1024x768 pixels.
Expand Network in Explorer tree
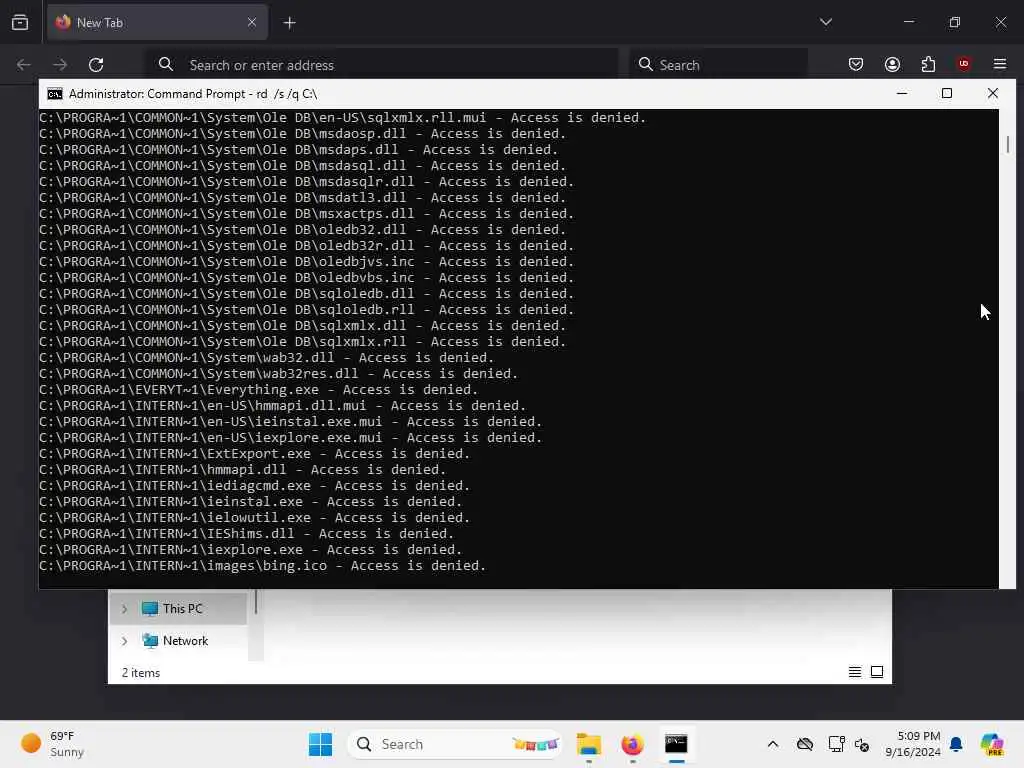(x=124, y=641)
